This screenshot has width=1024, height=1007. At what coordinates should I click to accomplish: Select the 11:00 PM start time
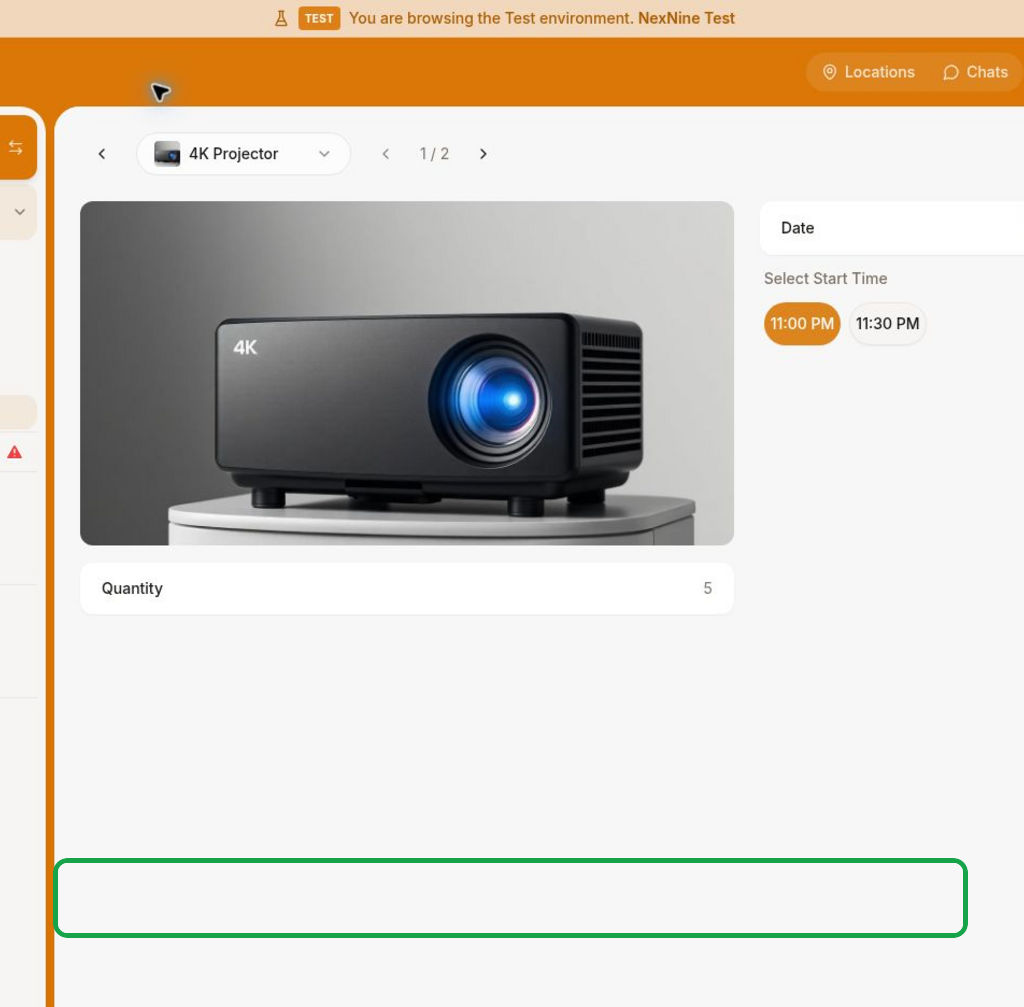click(802, 324)
